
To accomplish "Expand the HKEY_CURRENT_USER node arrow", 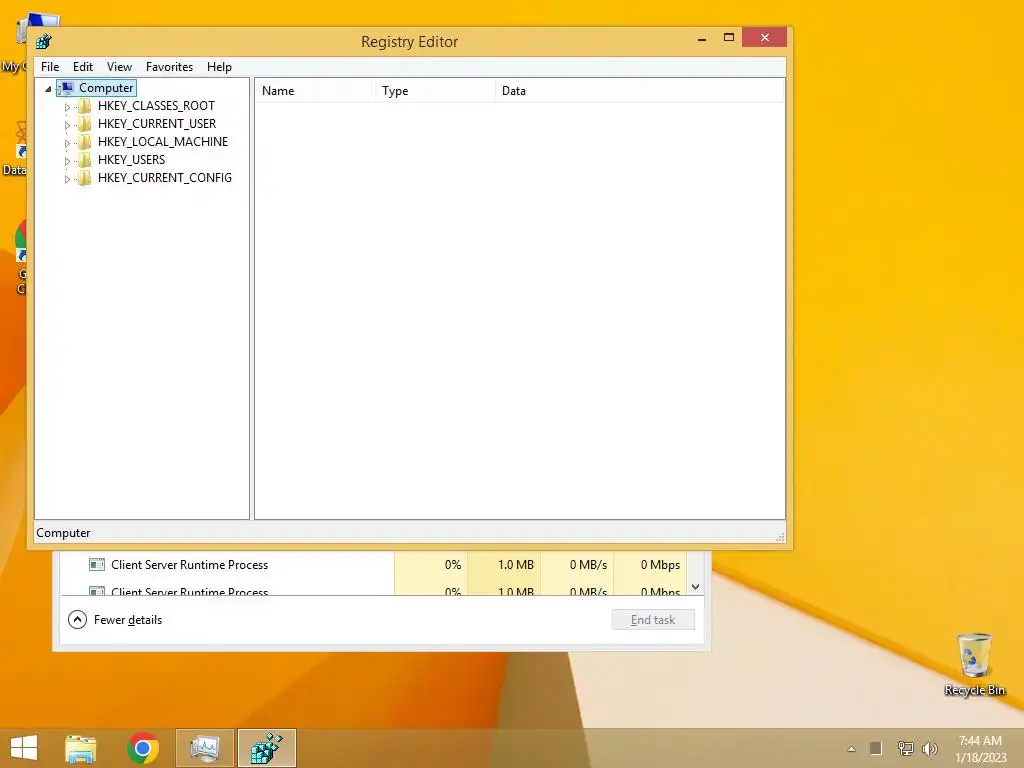I will click(x=67, y=125).
